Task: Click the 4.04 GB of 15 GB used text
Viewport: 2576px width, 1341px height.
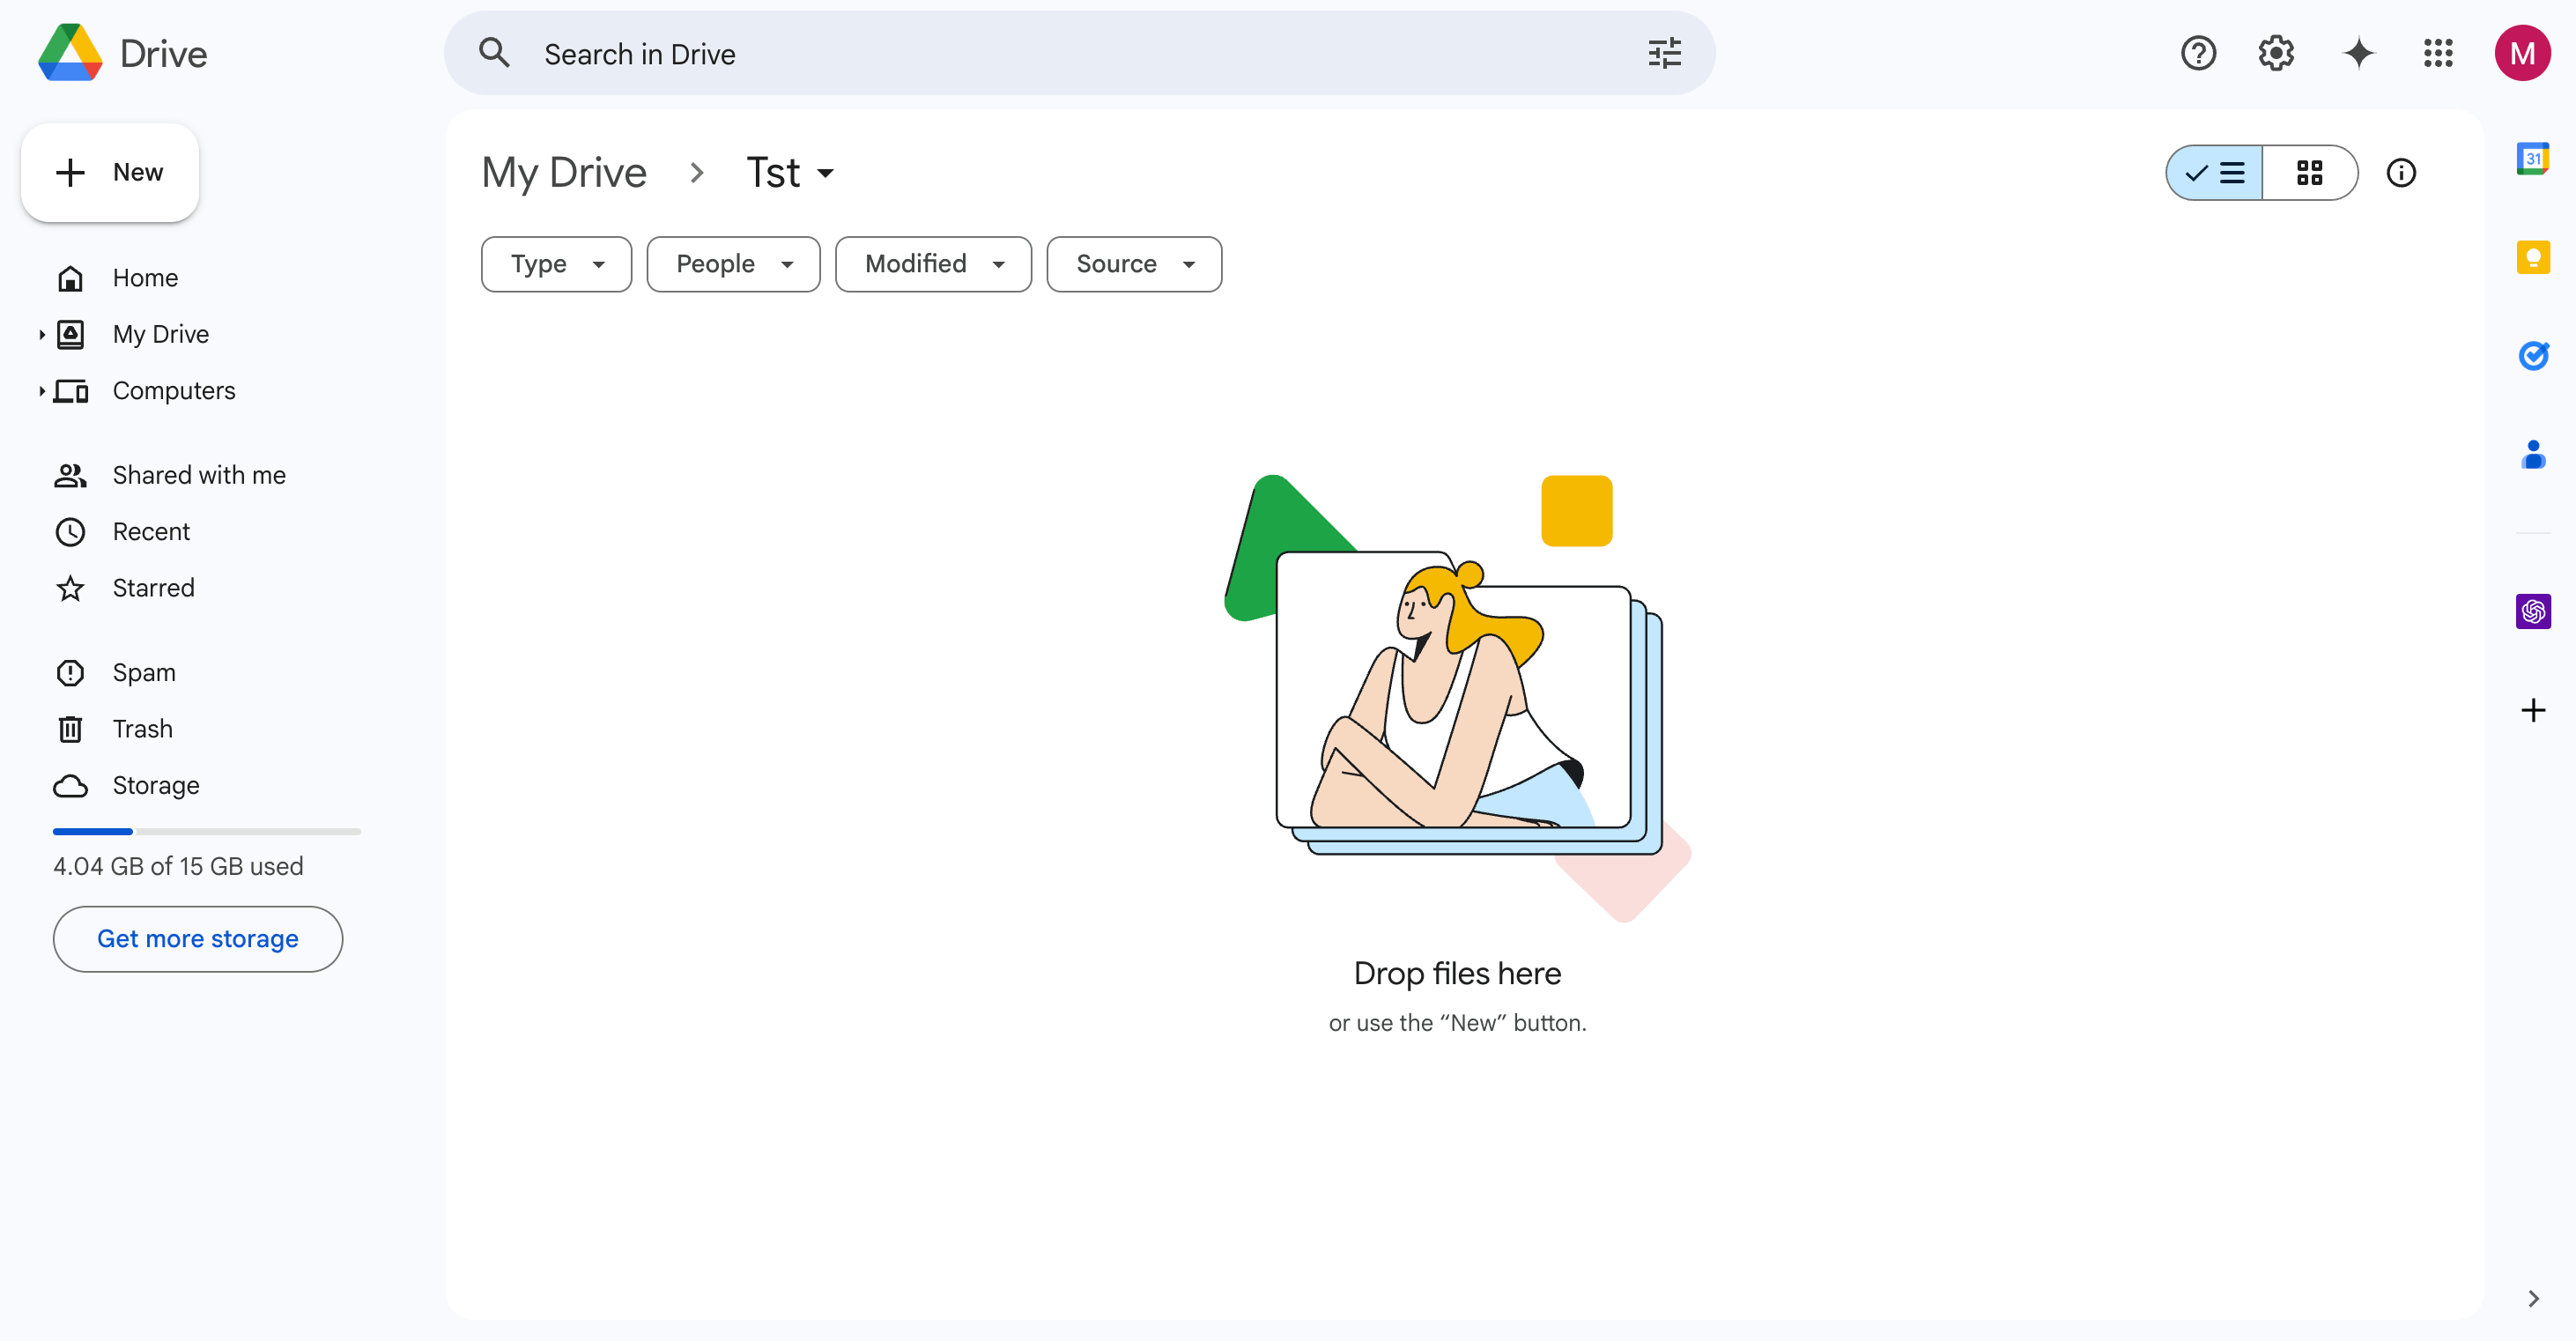Action: [x=178, y=866]
